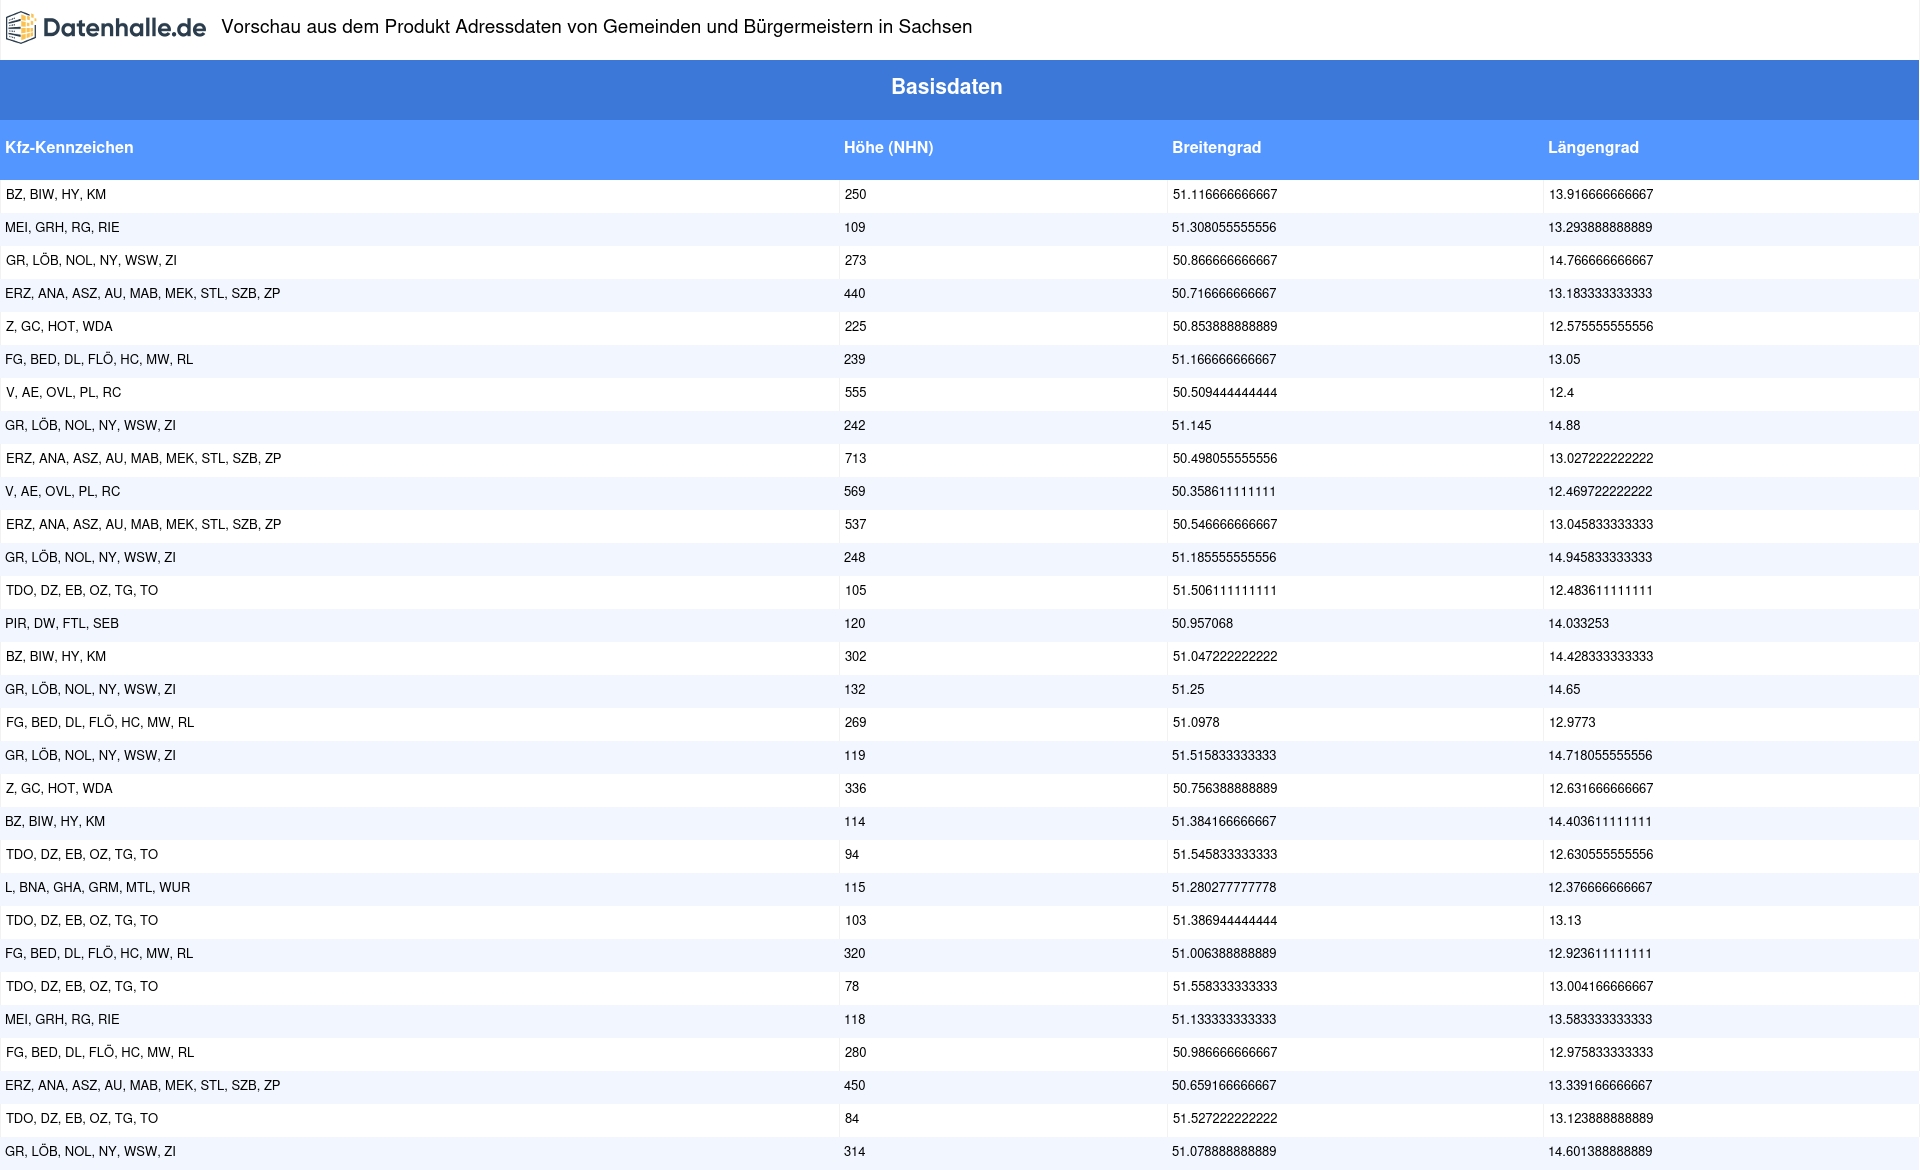
Task: Select elevation value 84
Action: tap(851, 1119)
